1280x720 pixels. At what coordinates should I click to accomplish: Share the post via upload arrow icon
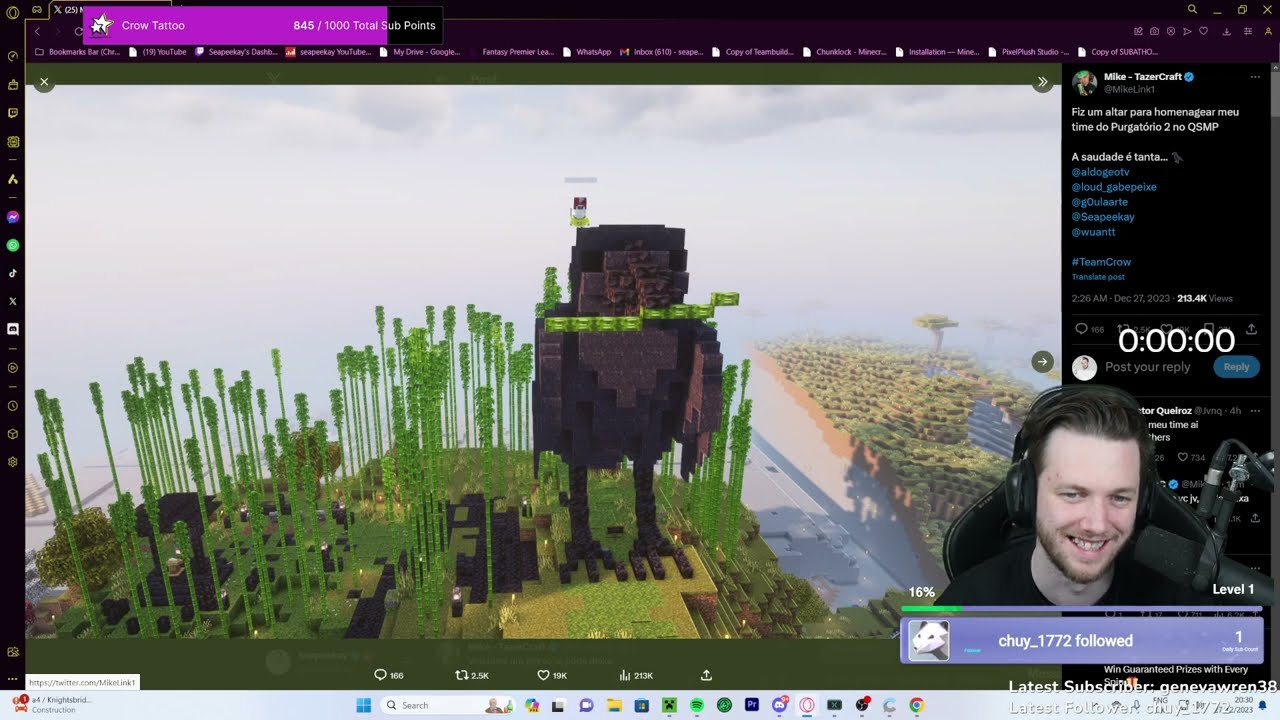706,675
